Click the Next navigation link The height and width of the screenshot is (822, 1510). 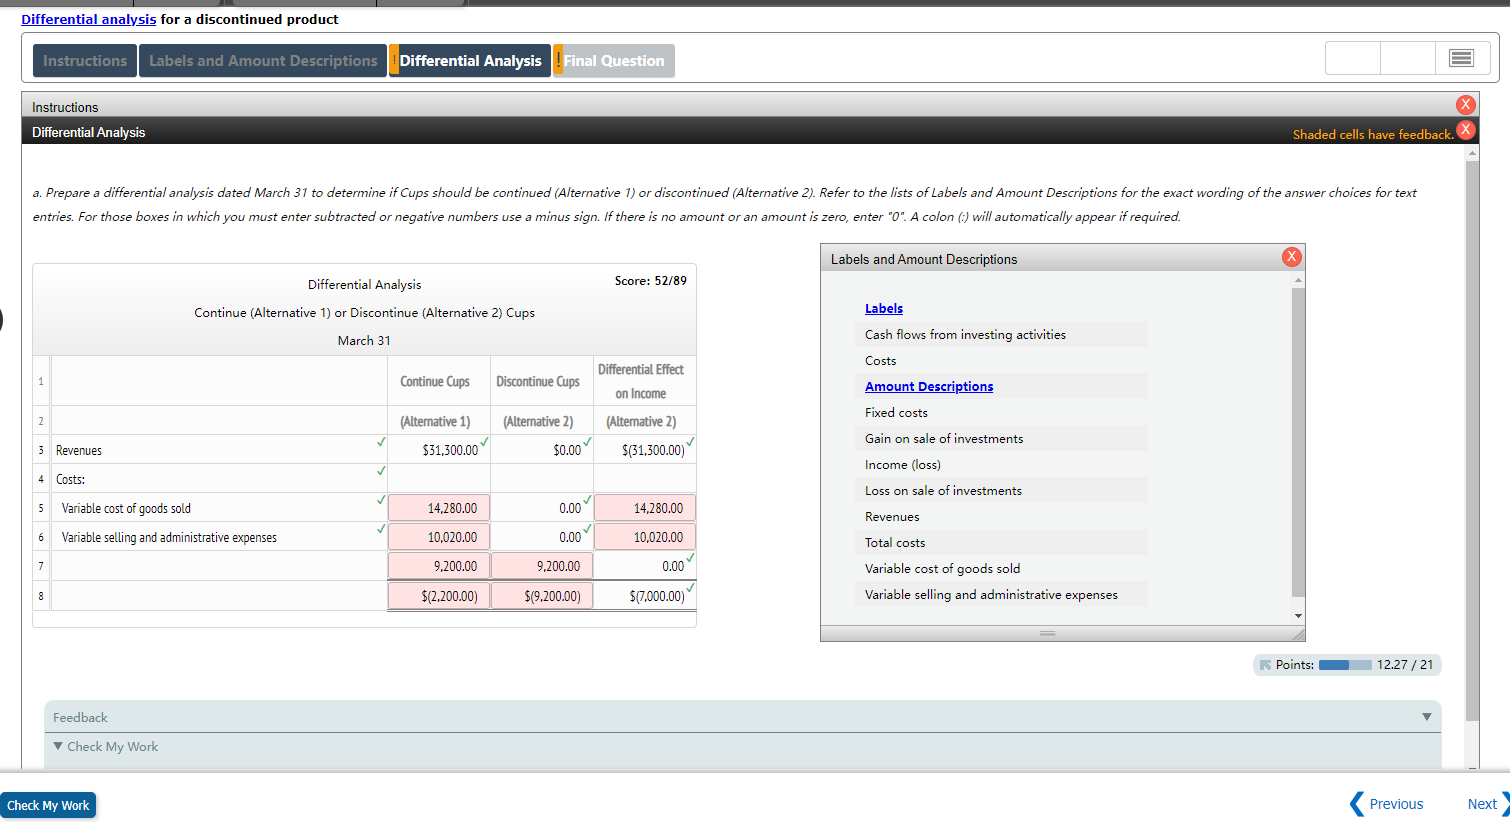click(x=1483, y=803)
